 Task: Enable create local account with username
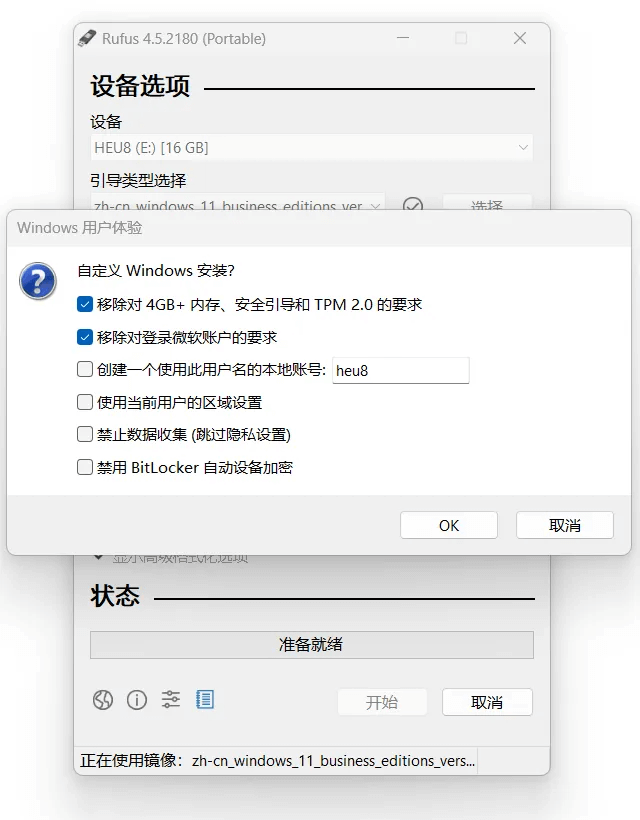coord(85,369)
